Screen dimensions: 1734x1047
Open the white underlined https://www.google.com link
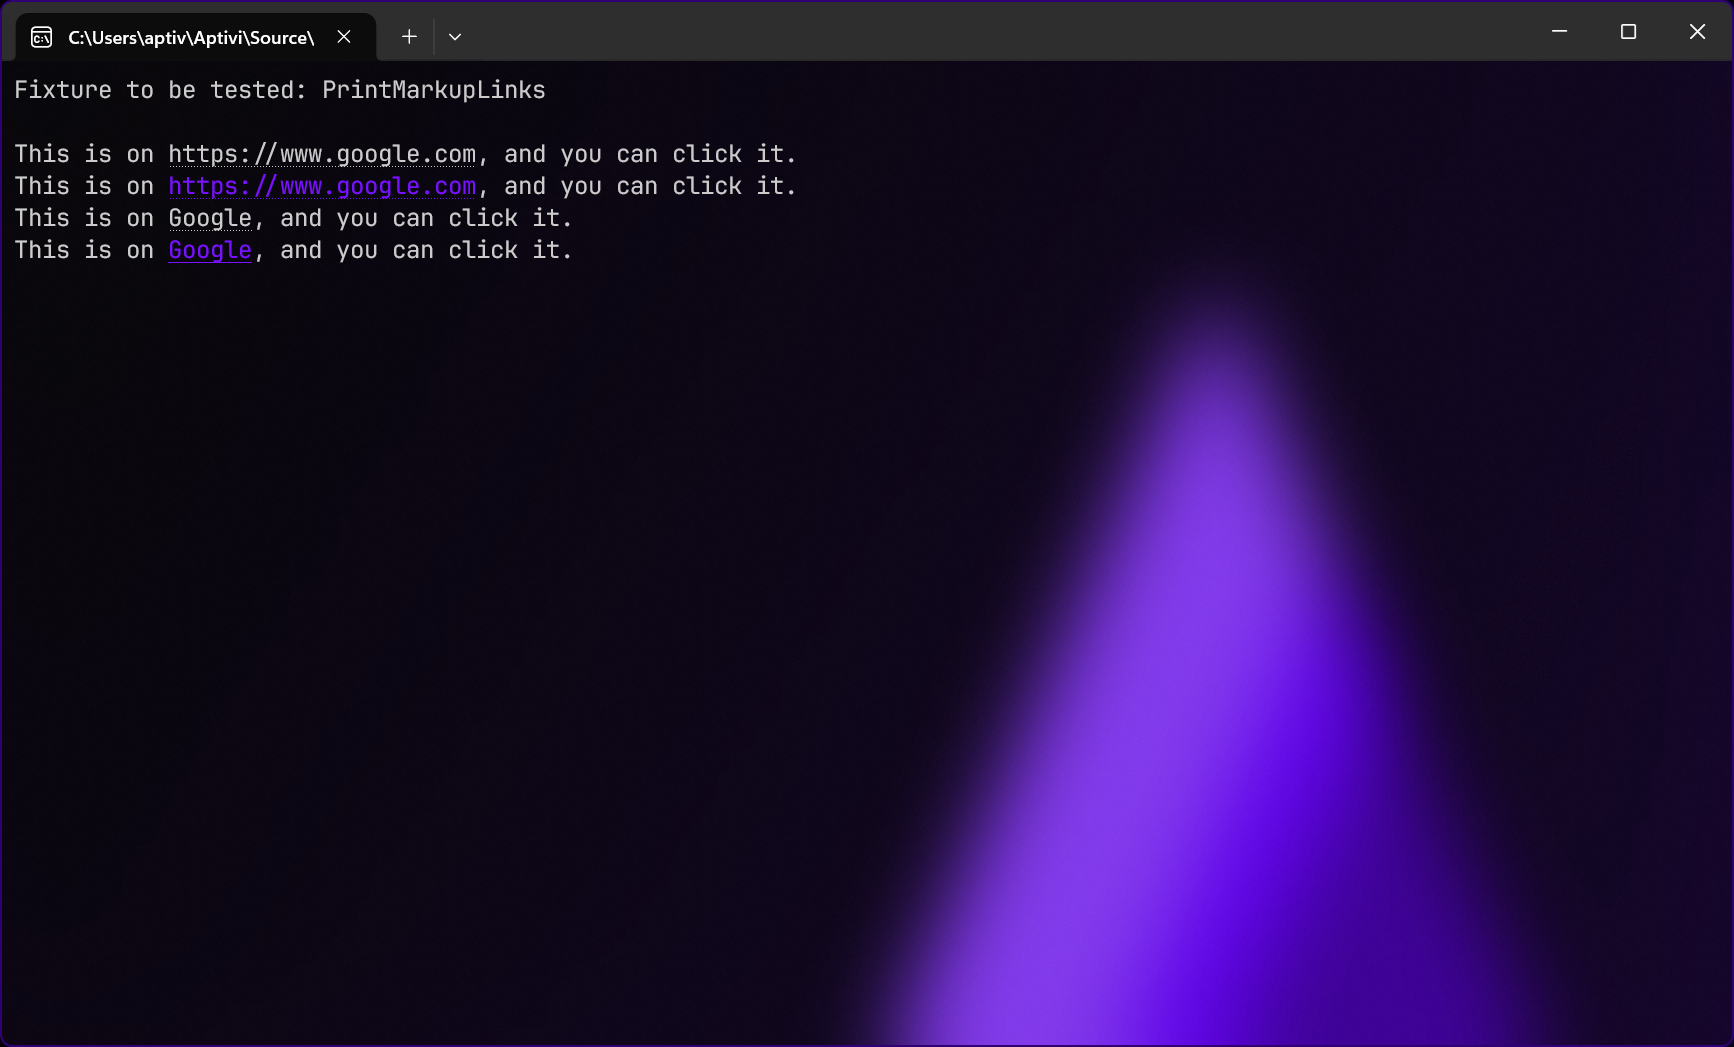[322, 154]
